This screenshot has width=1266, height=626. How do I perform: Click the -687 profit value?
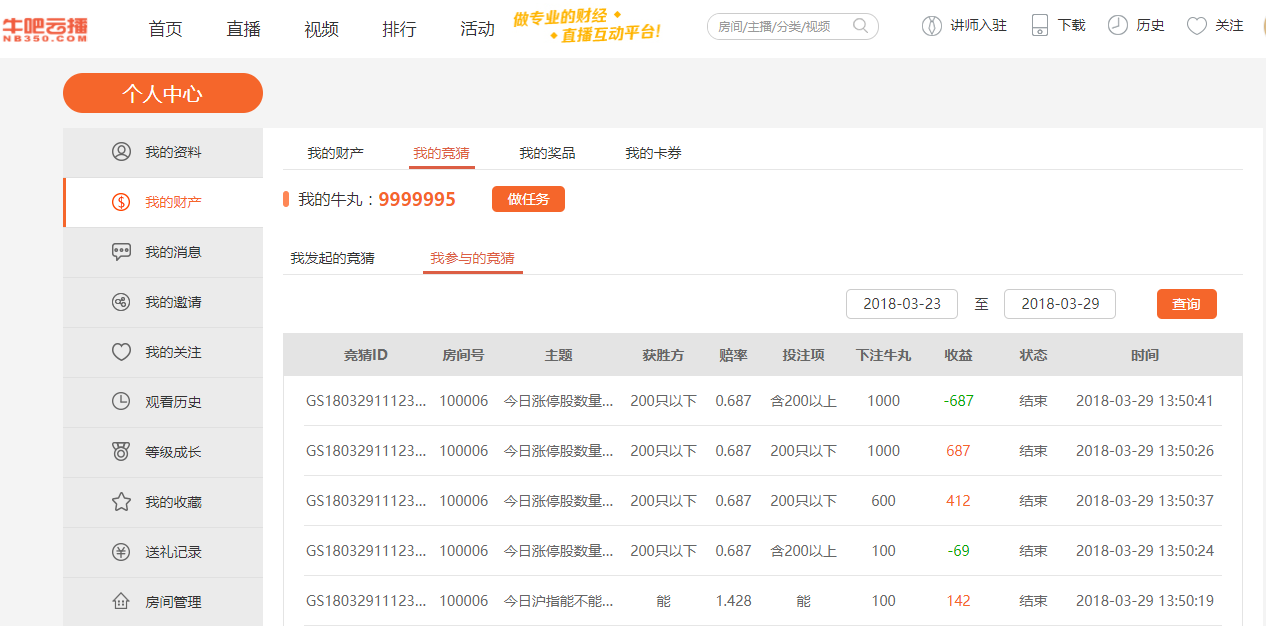tap(958, 401)
